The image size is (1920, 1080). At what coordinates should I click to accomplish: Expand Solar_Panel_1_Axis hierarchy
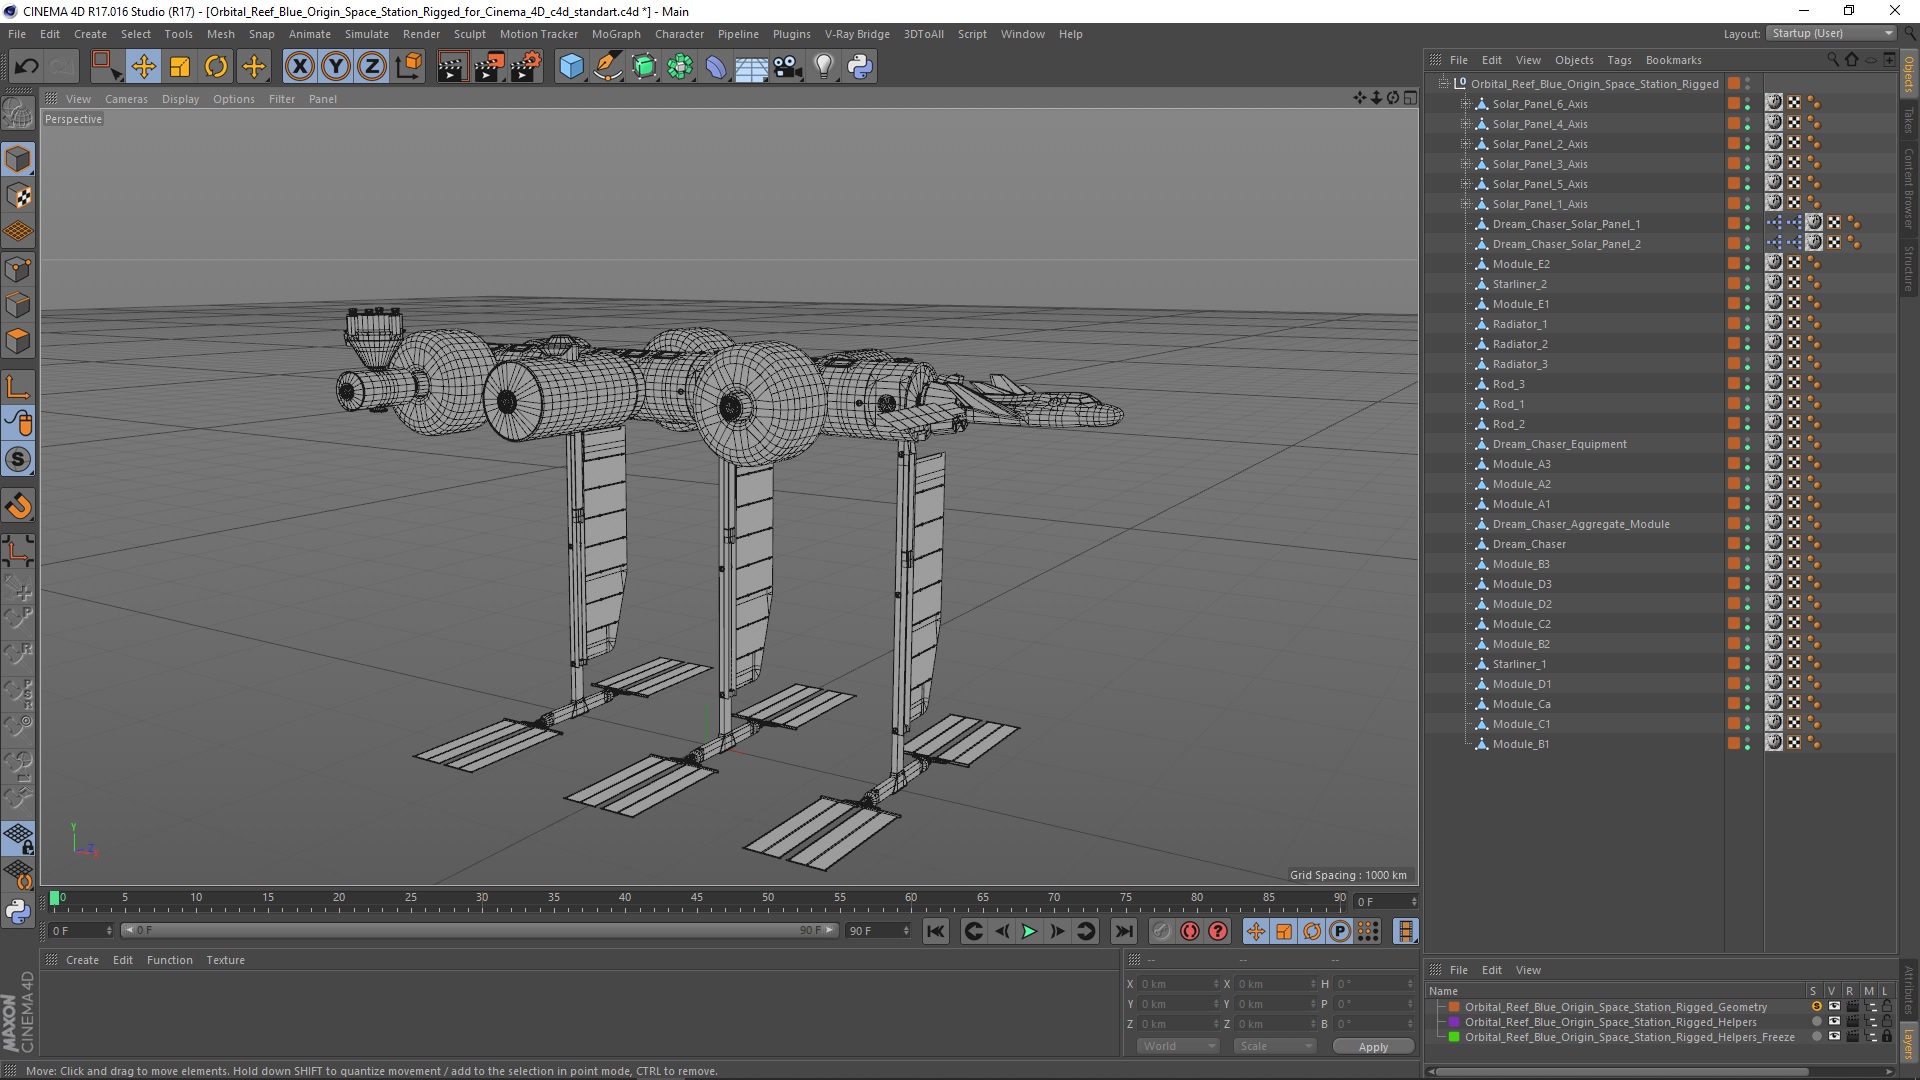point(1466,204)
